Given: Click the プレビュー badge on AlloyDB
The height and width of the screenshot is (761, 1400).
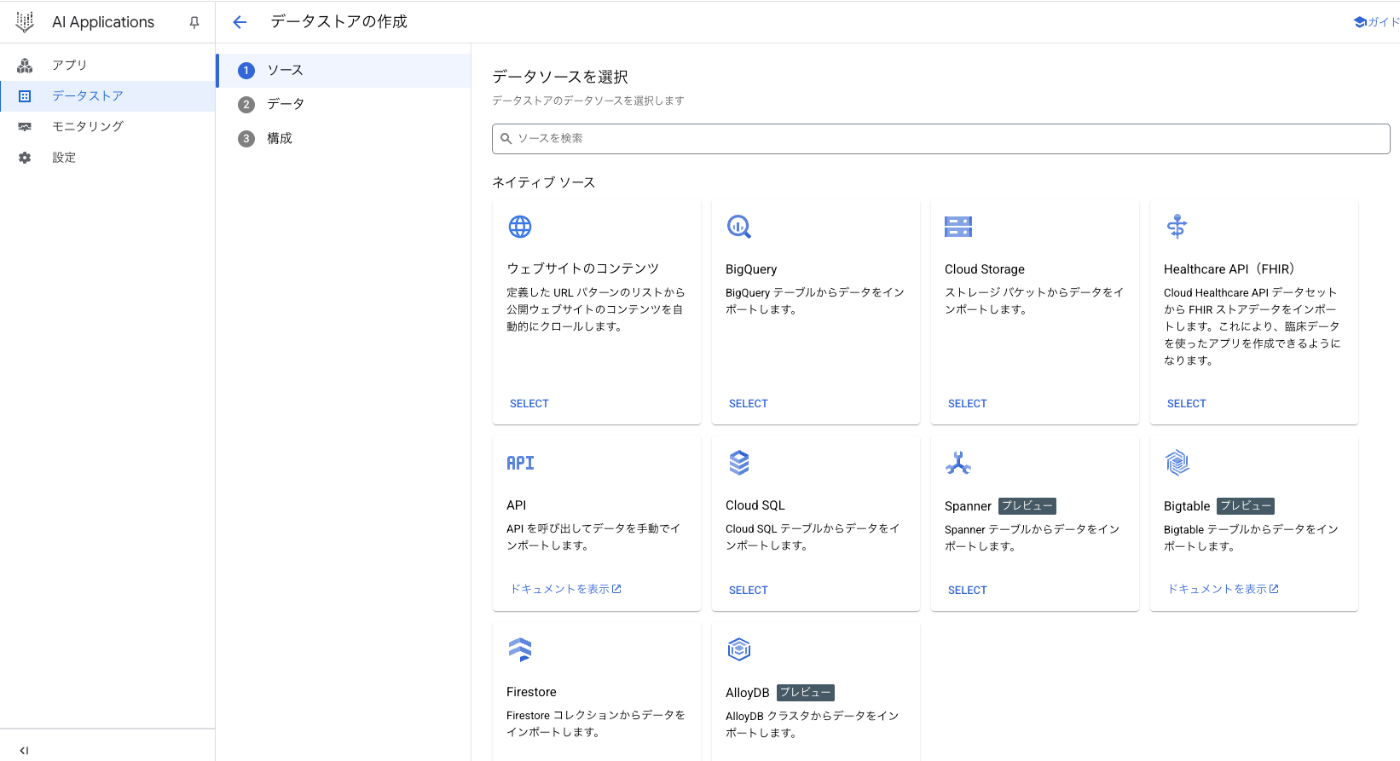Looking at the screenshot, I should coord(805,692).
